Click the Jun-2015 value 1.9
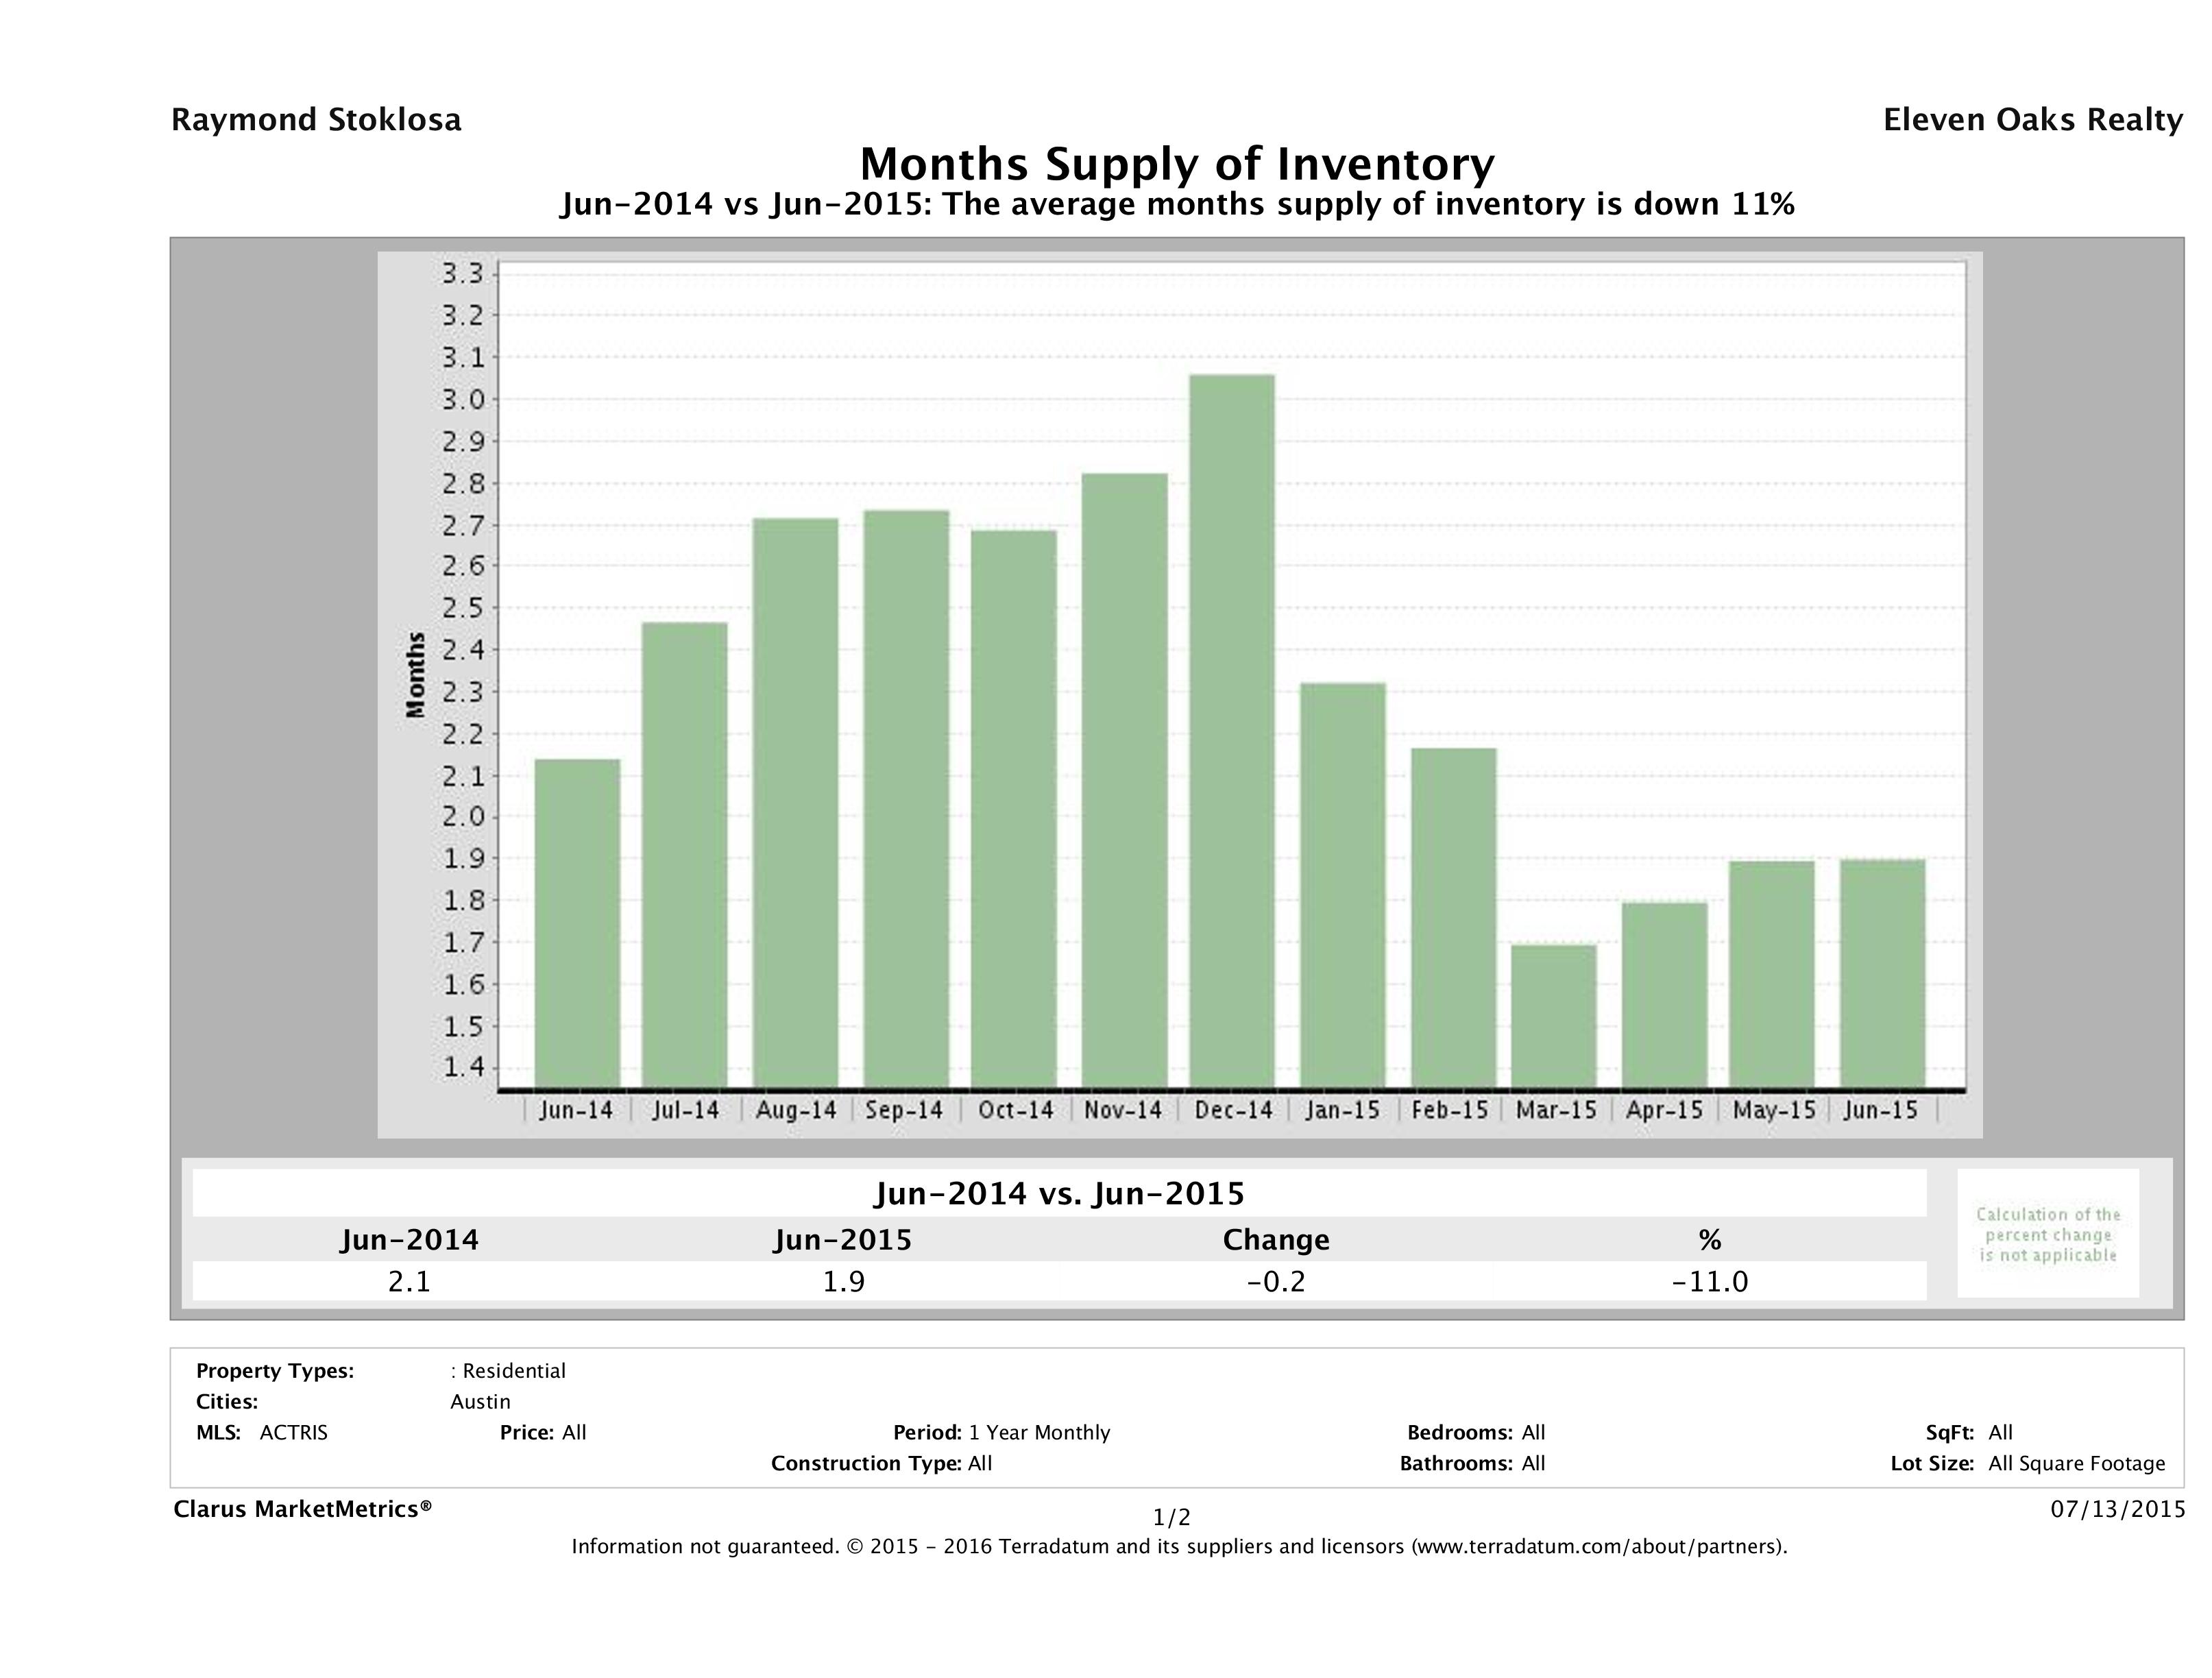 pos(843,1282)
